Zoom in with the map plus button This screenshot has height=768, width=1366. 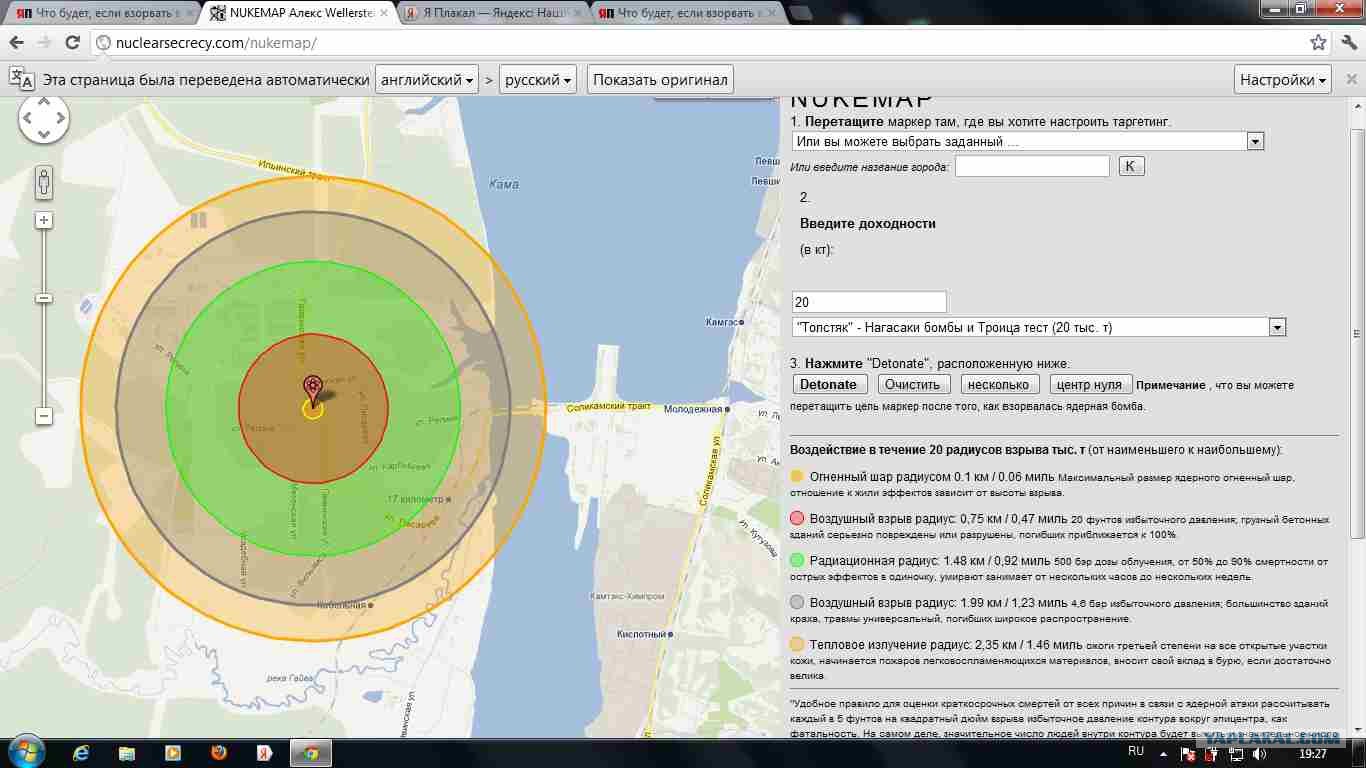(44, 220)
